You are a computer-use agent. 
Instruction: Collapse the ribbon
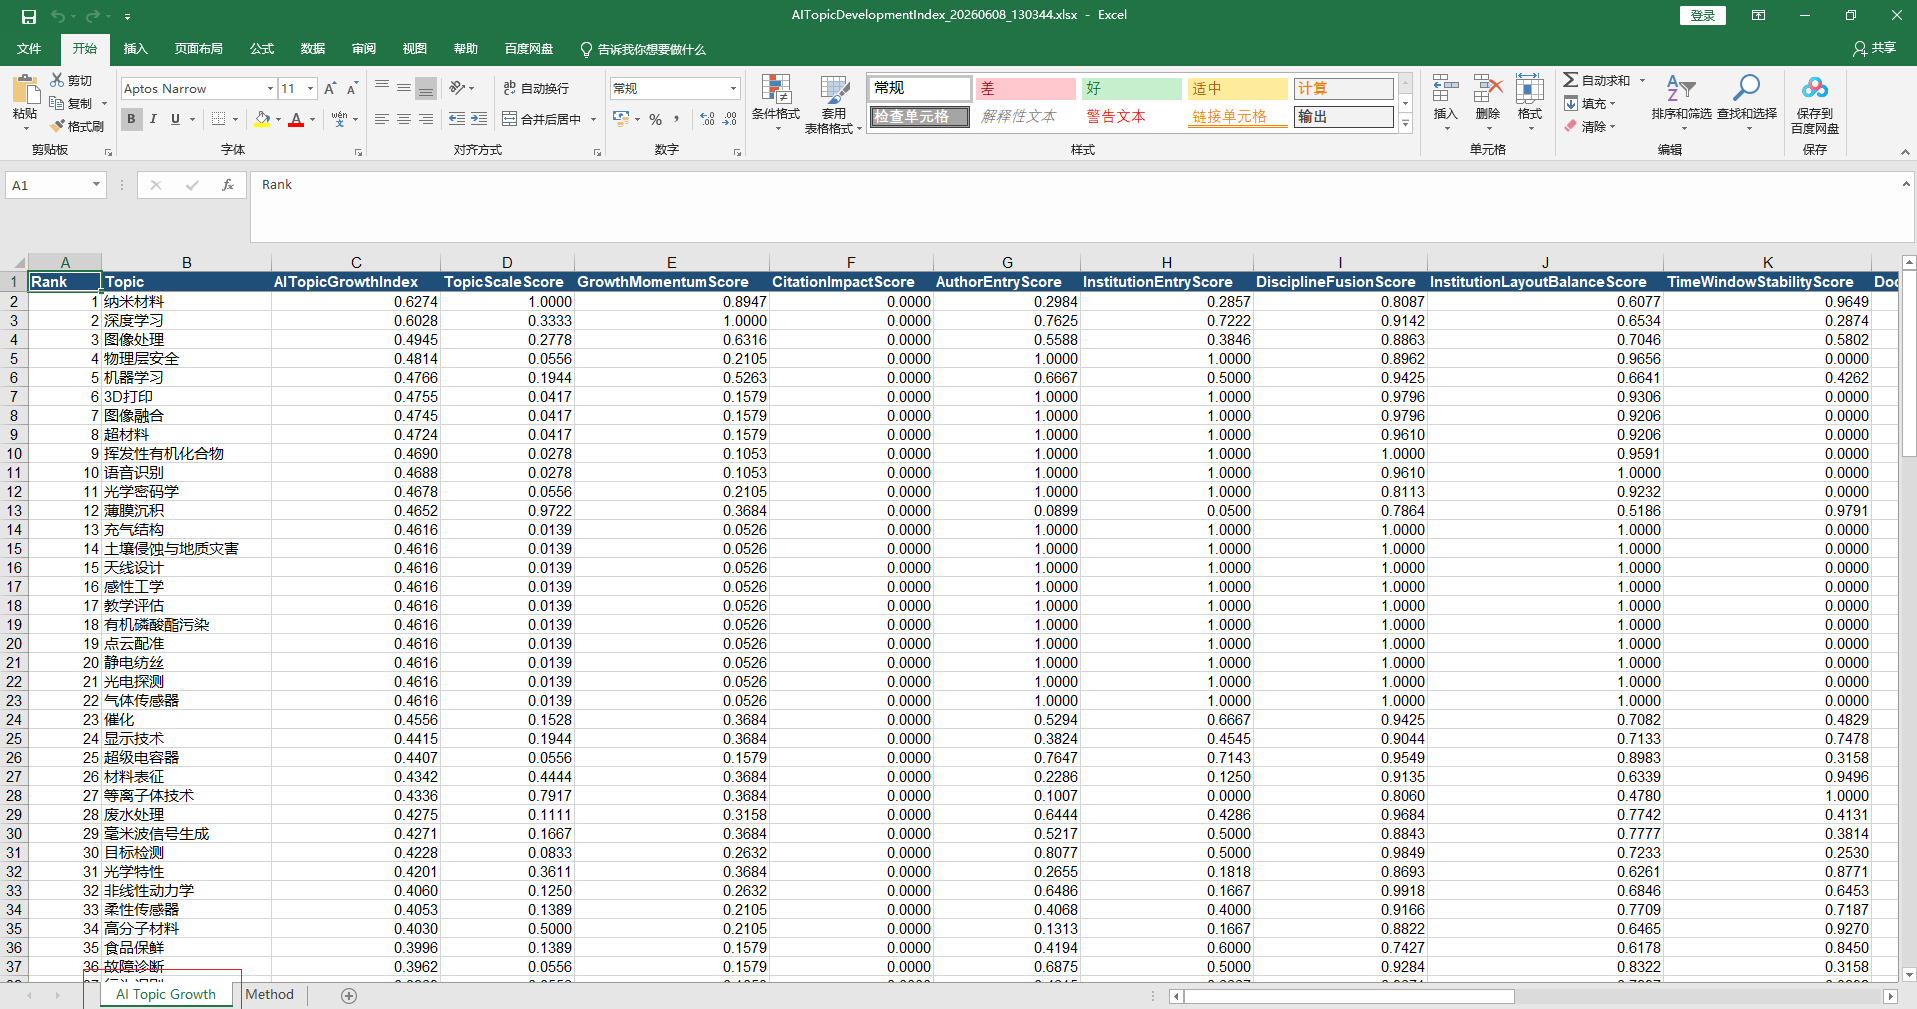coord(1905,152)
